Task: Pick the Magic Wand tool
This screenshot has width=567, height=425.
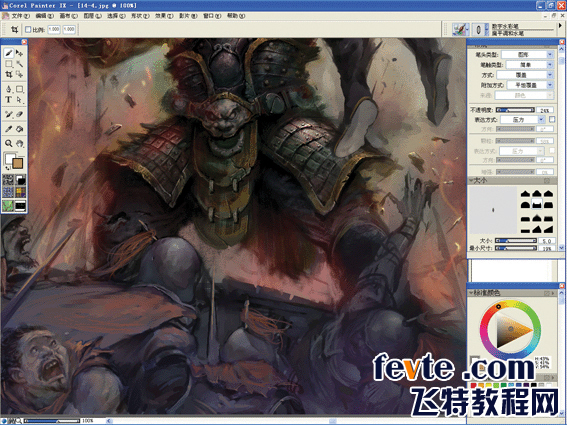Action: click(19, 64)
